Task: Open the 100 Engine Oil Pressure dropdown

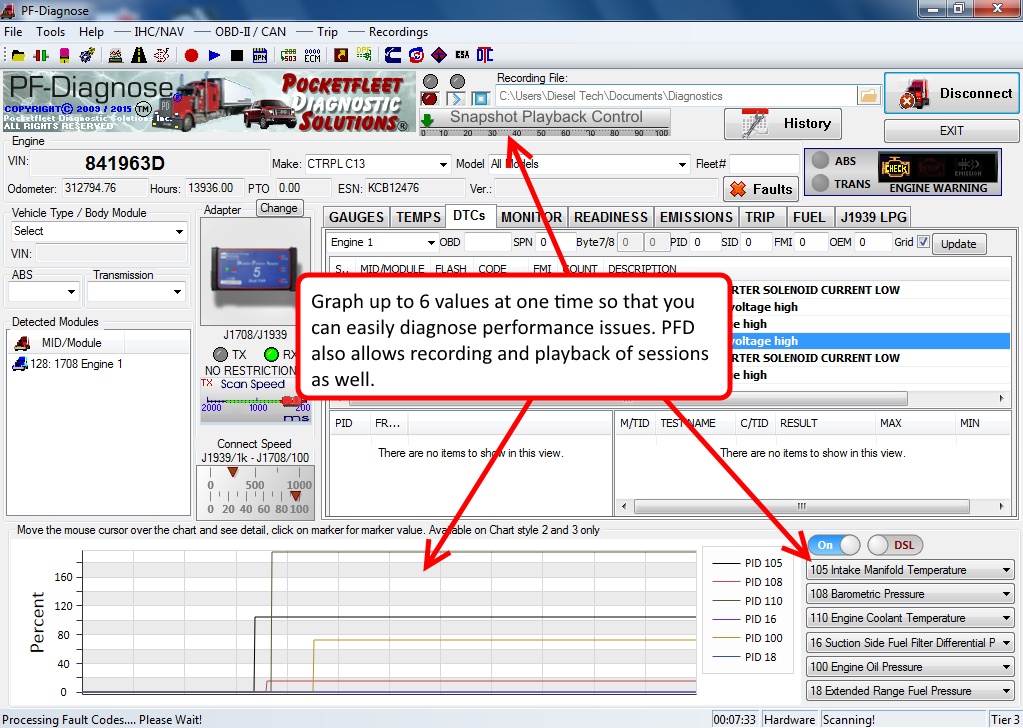Action: pyautogui.click(x=910, y=667)
